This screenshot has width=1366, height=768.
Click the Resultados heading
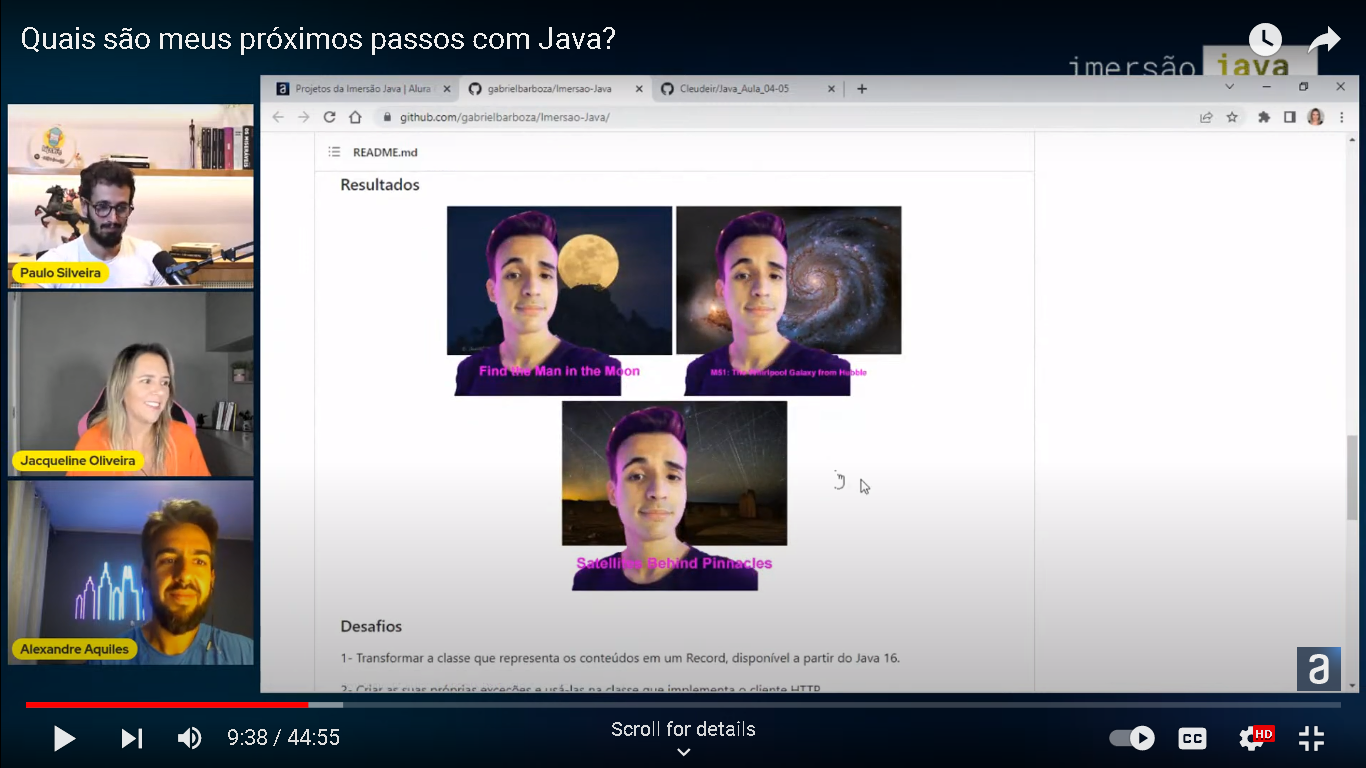[380, 185]
